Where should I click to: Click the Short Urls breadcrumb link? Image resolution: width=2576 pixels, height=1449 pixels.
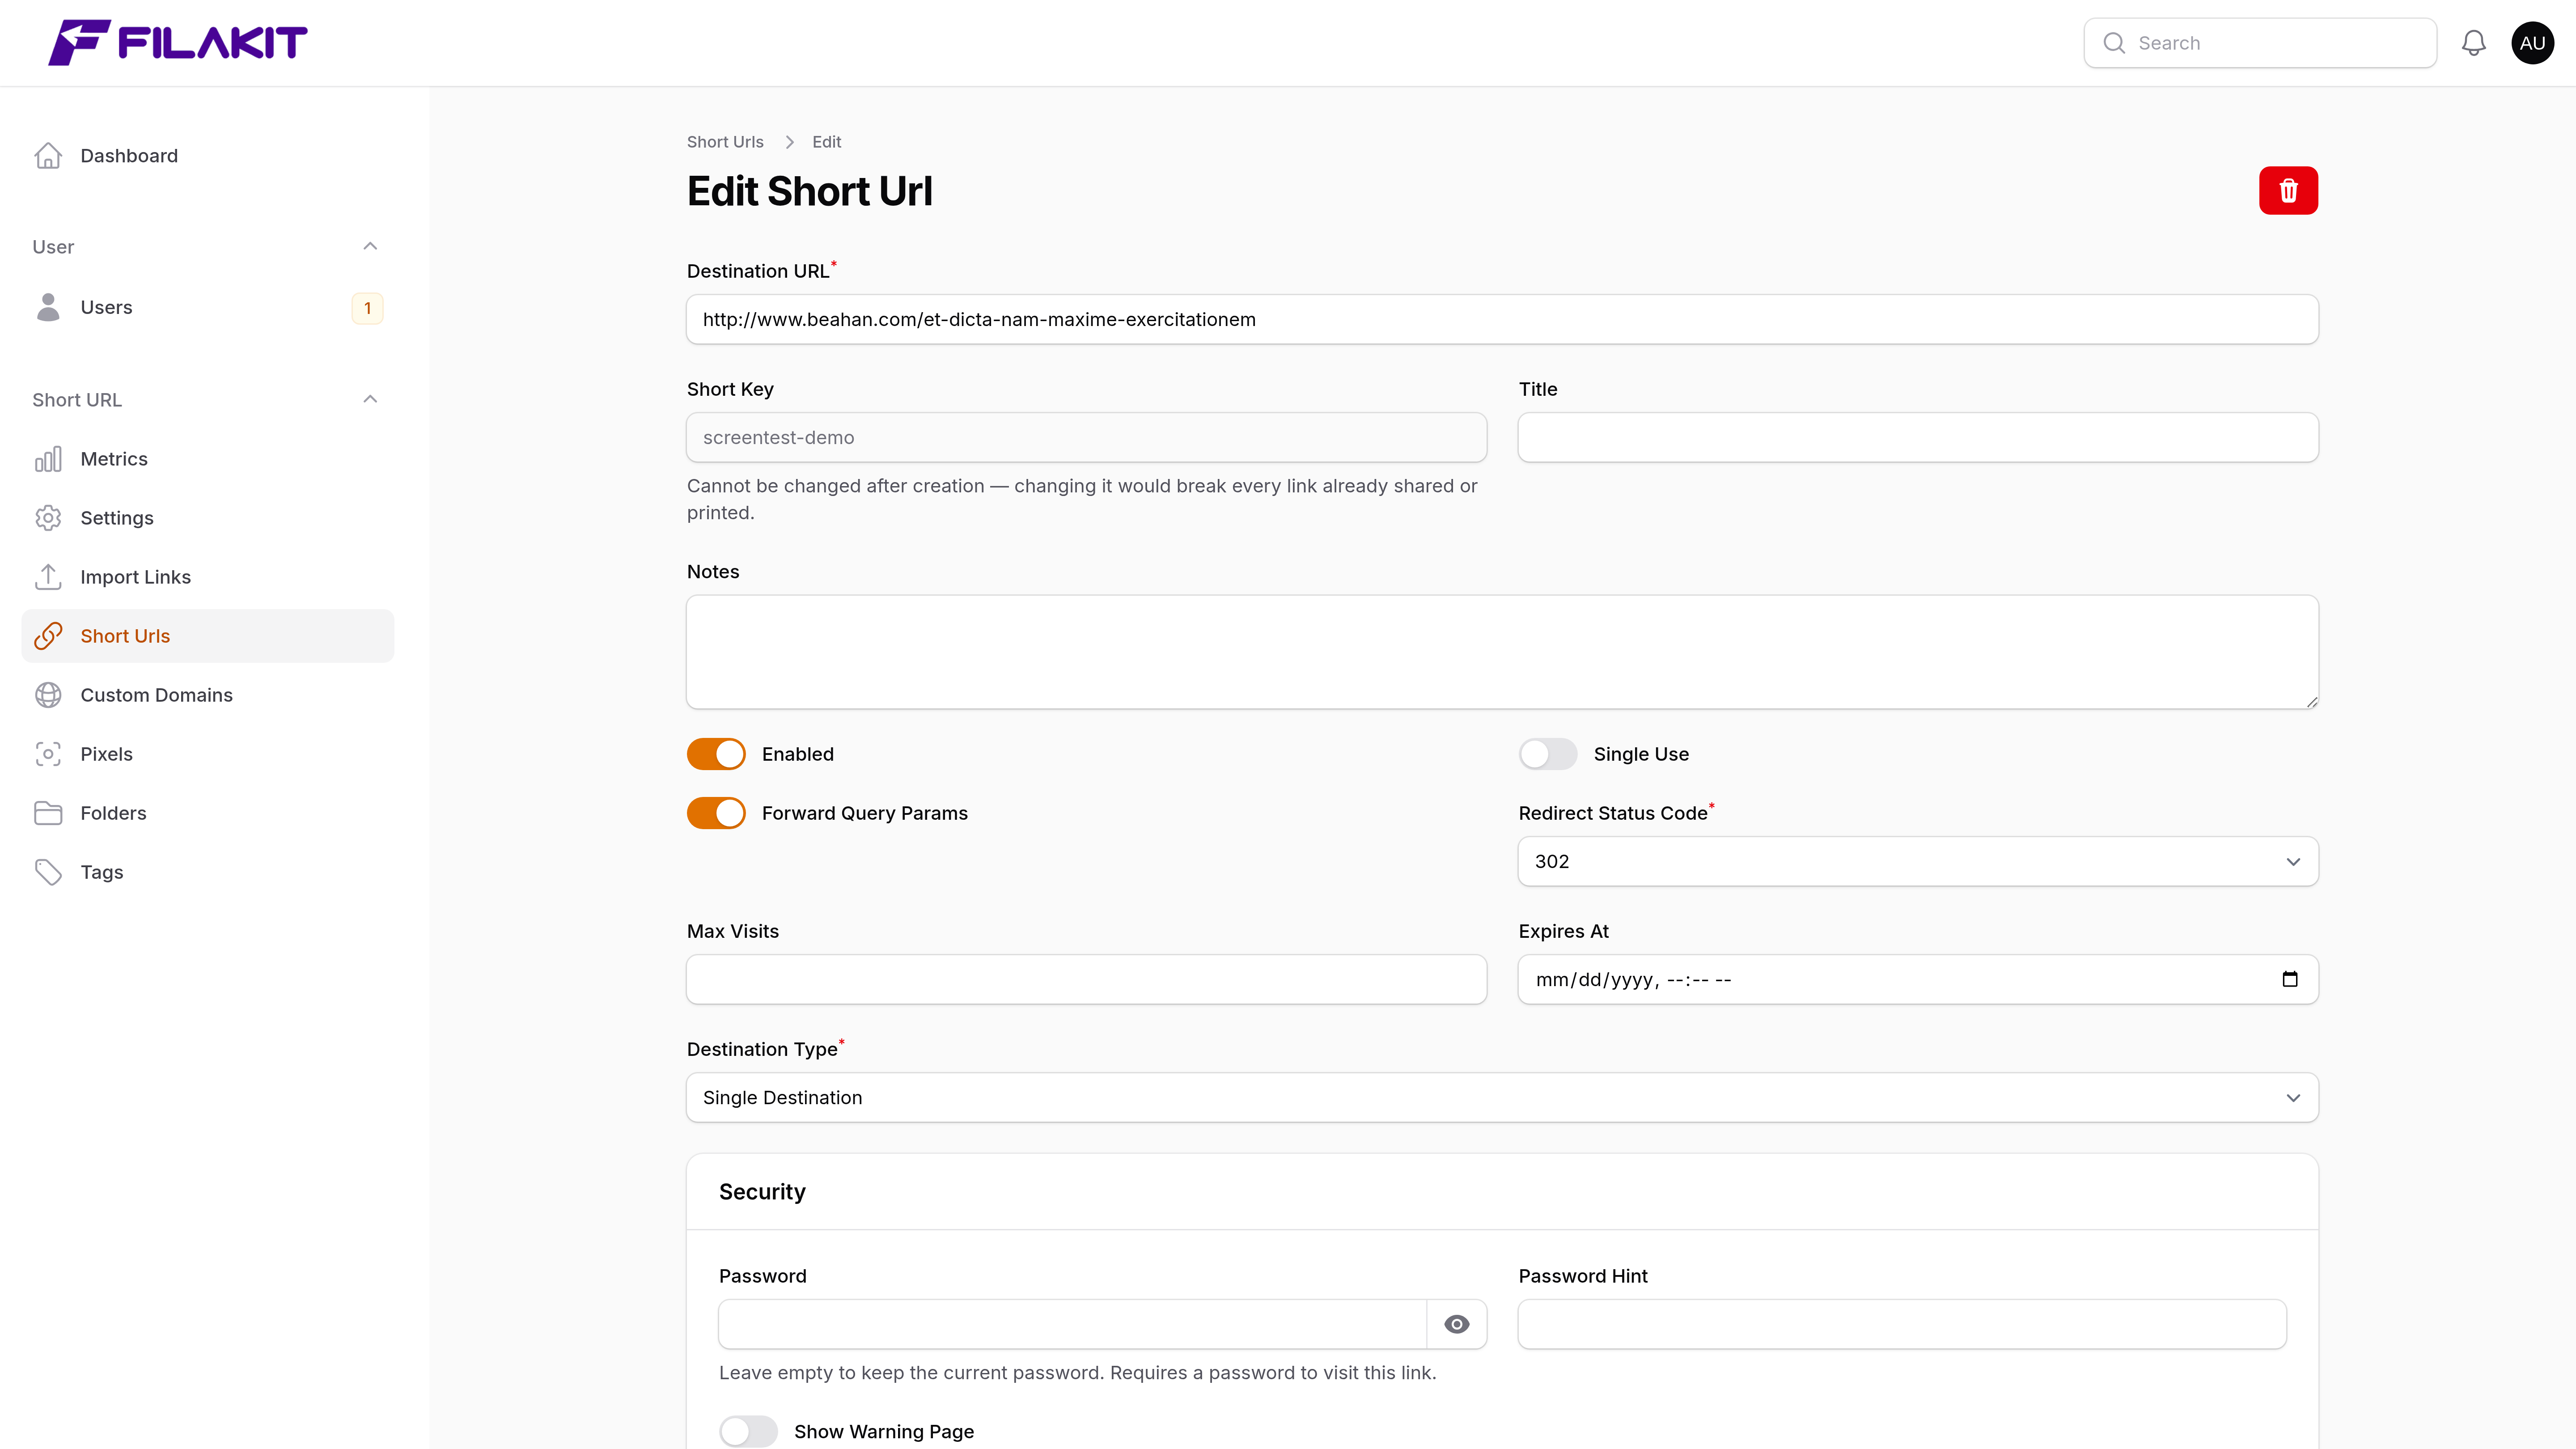point(725,142)
